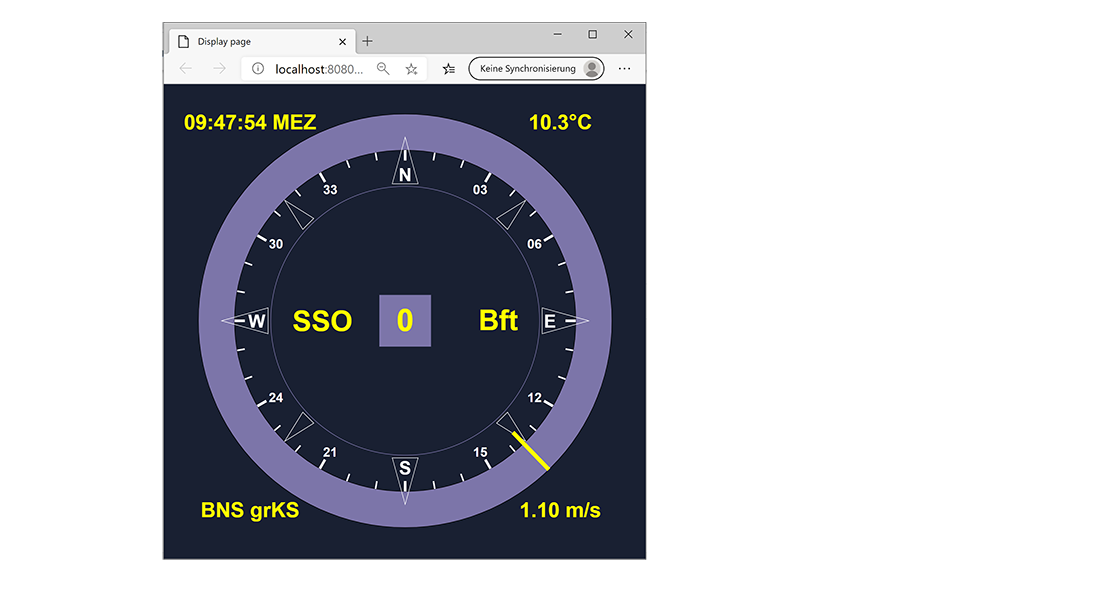Viewport: 1115px width, 600px height.
Task: Click the Keine Synchronisierung profile button
Action: pyautogui.click(x=536, y=69)
